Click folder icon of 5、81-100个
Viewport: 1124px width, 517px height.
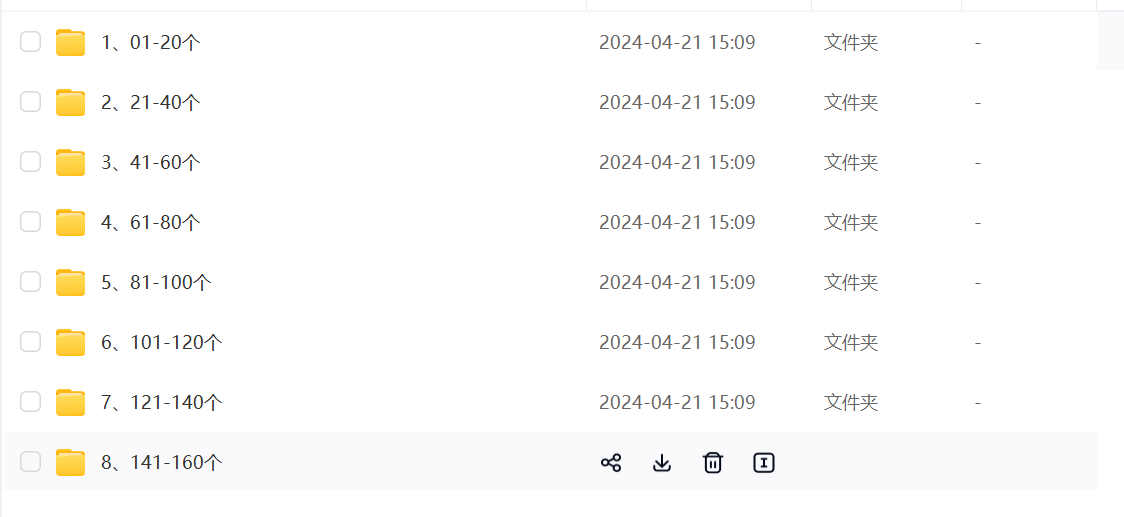tap(70, 282)
